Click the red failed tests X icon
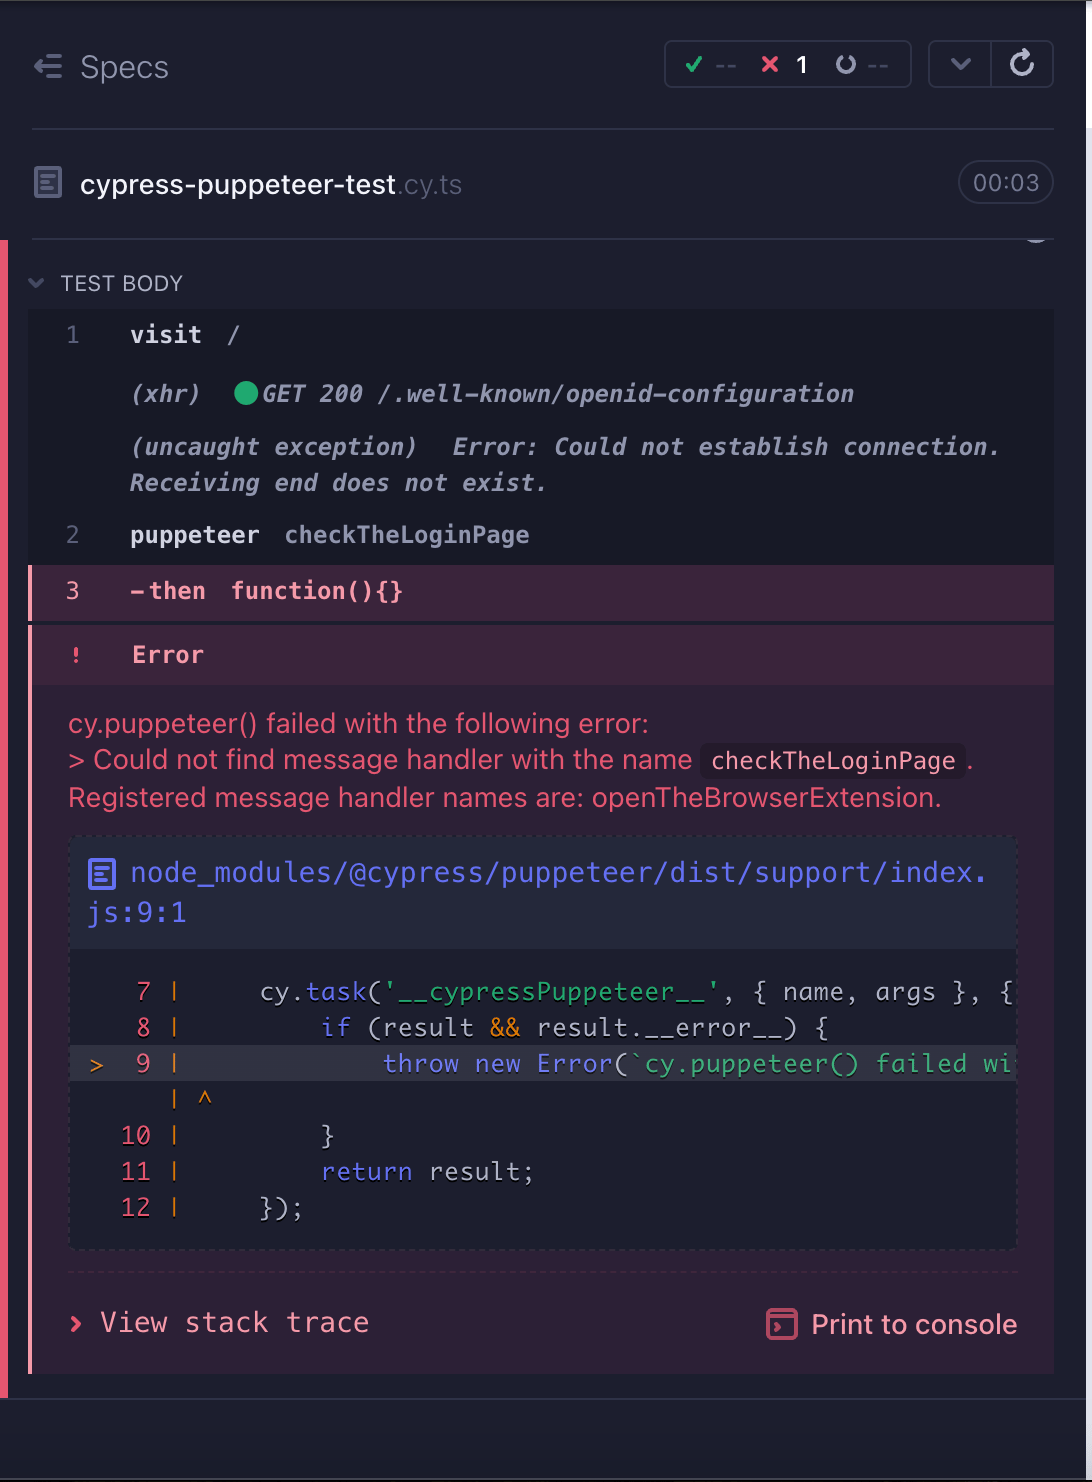The image size is (1092, 1482). pyautogui.click(x=770, y=65)
